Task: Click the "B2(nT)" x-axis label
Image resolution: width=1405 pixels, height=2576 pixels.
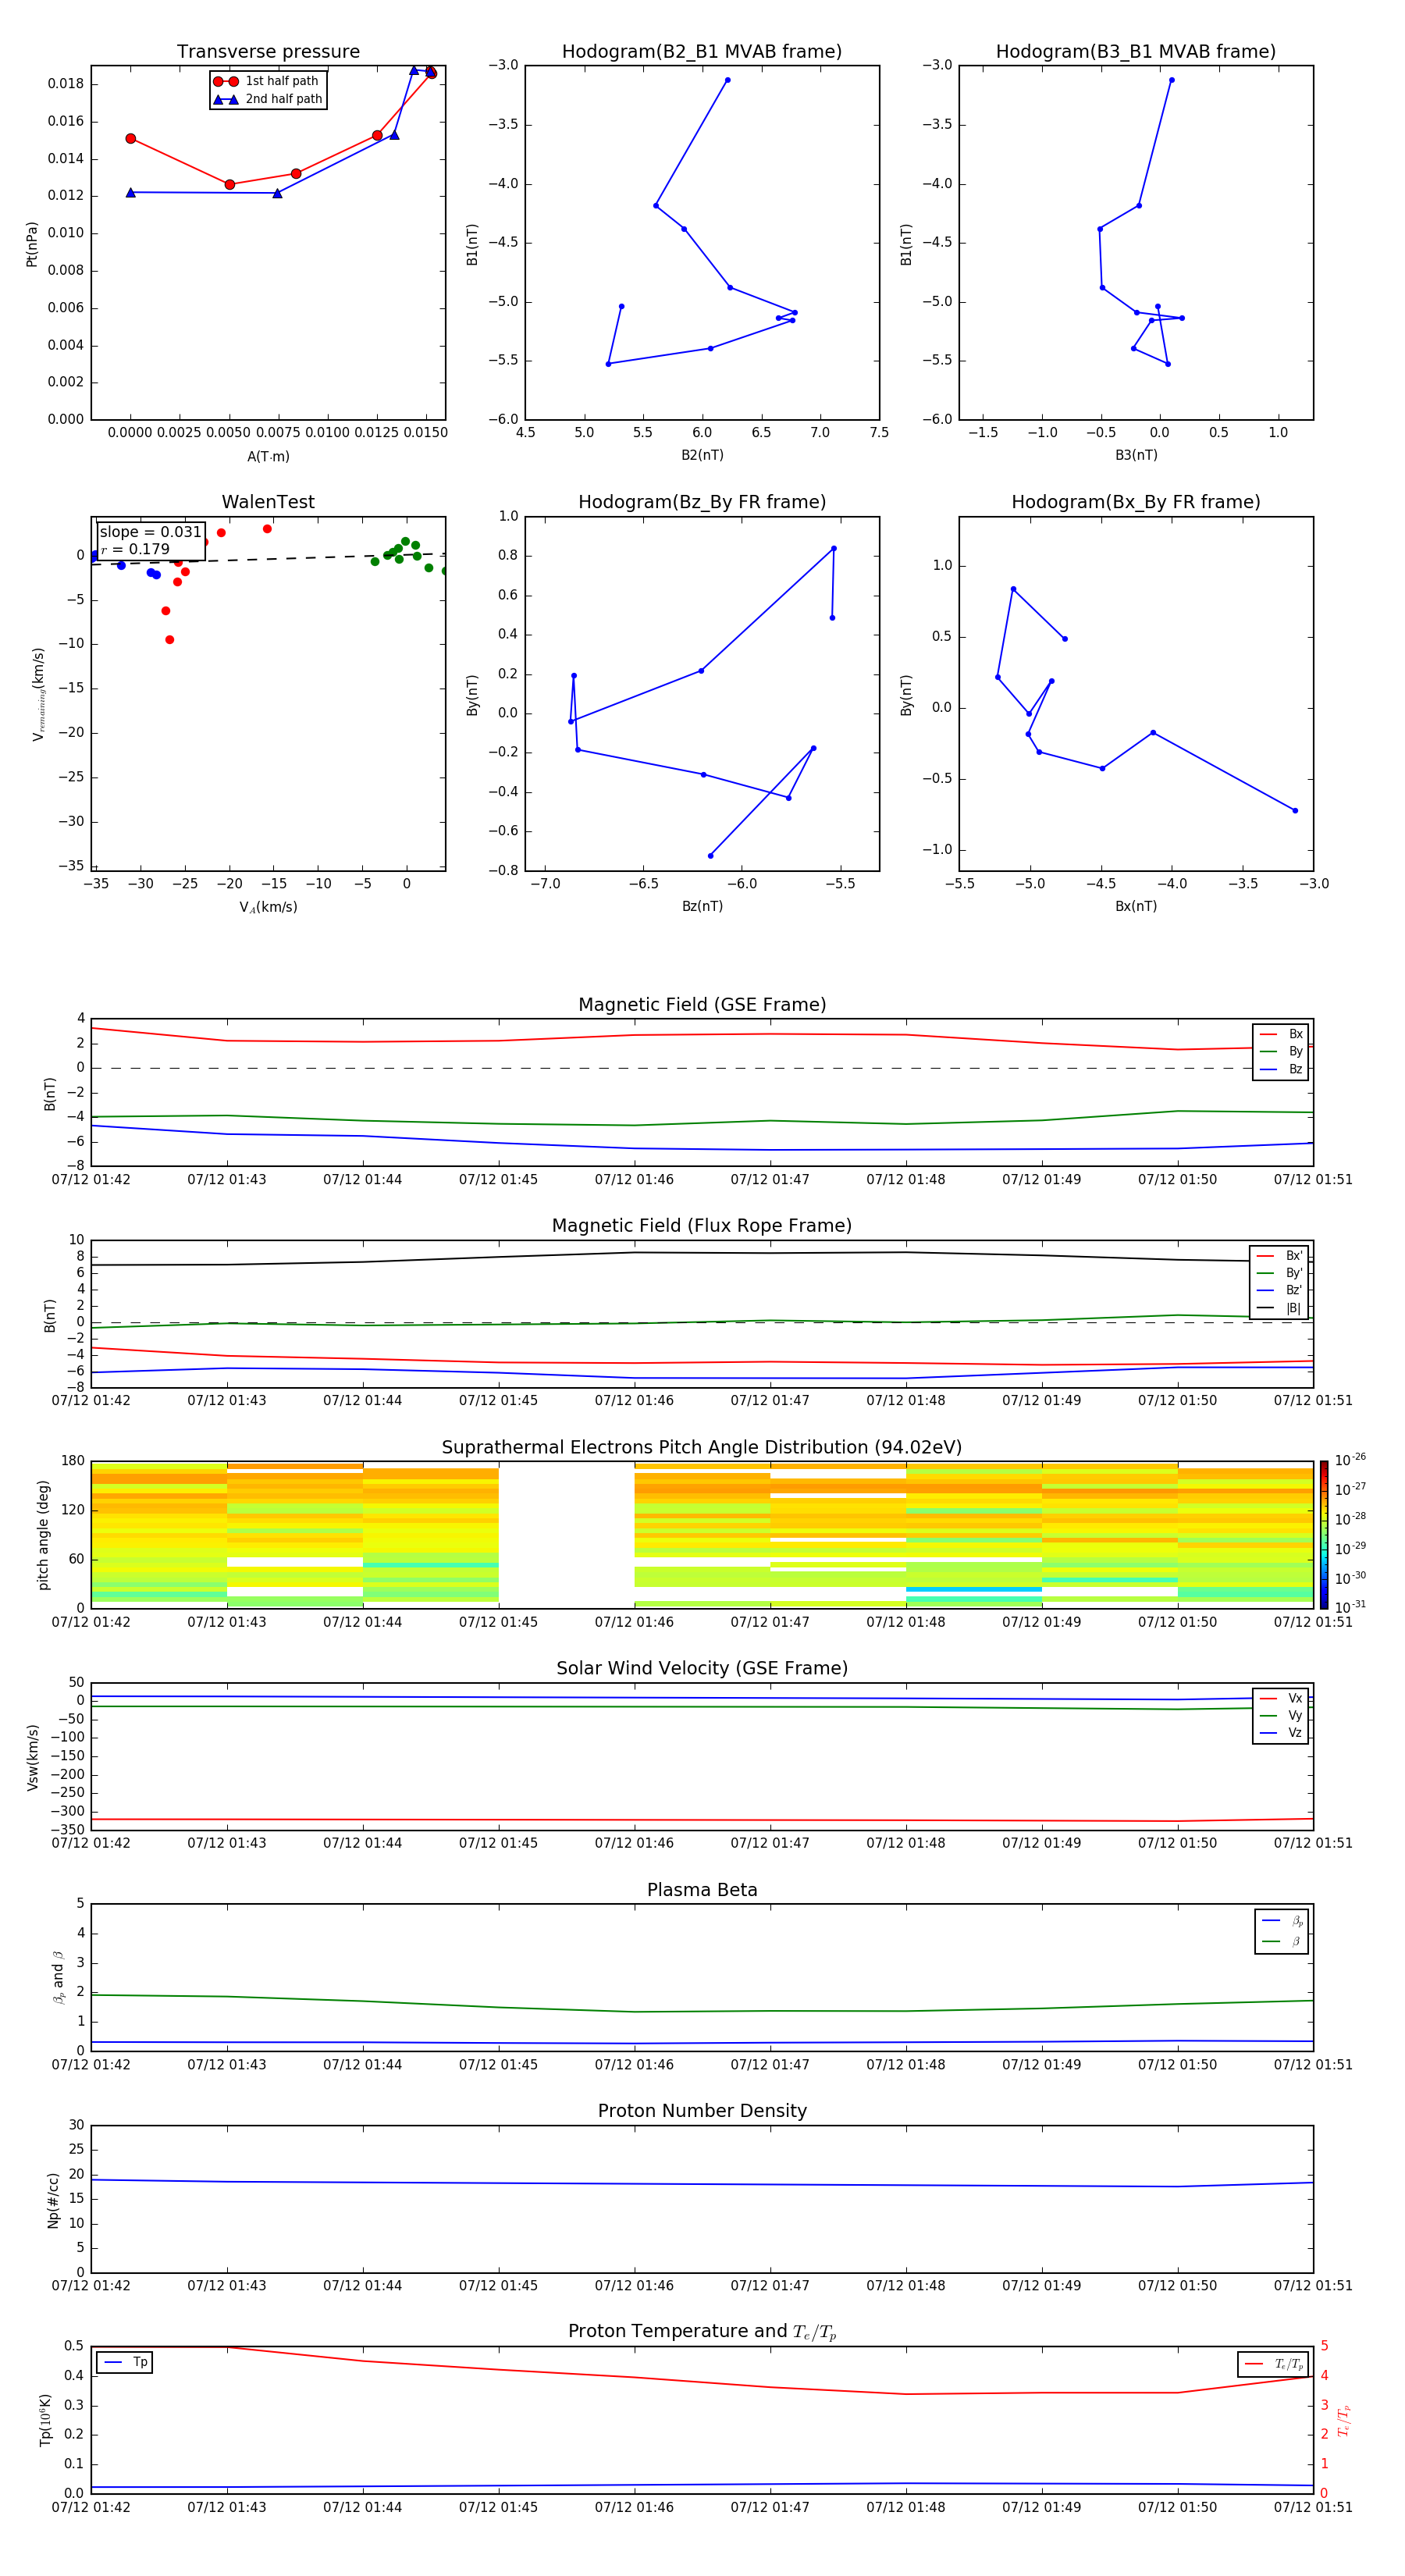Action: click(702, 455)
